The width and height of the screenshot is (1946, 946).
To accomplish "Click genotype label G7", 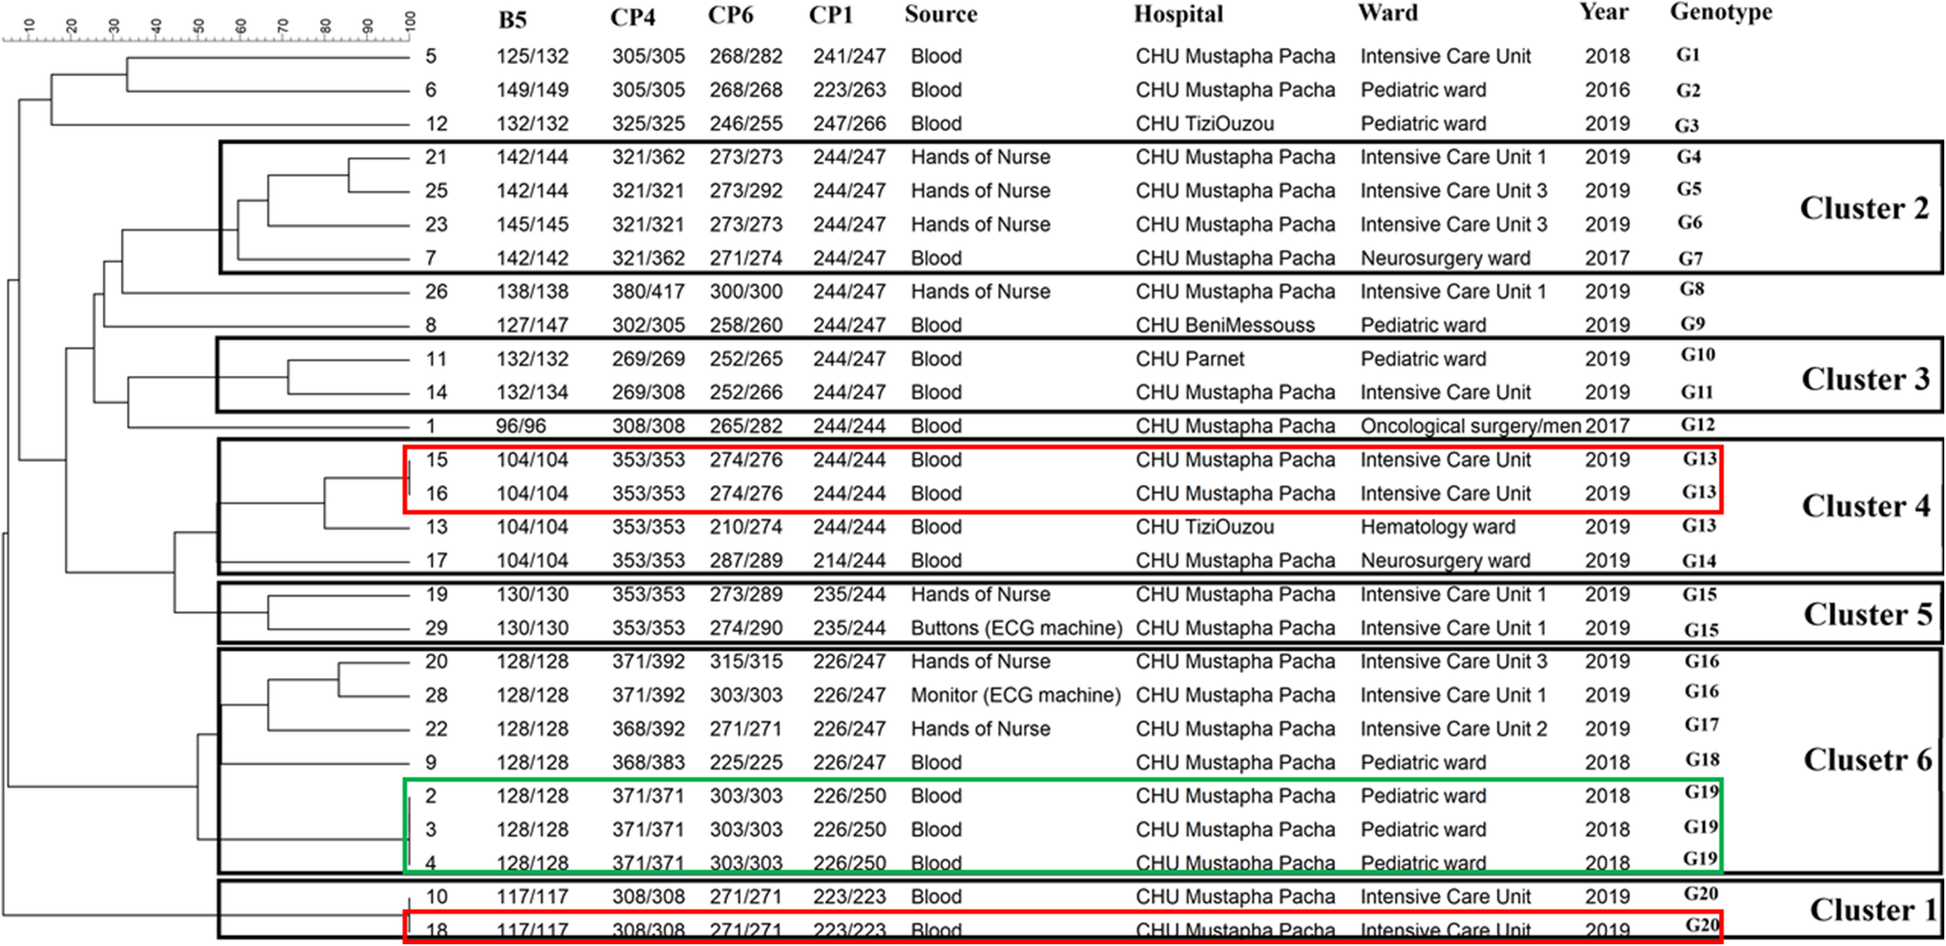I will click(1690, 259).
